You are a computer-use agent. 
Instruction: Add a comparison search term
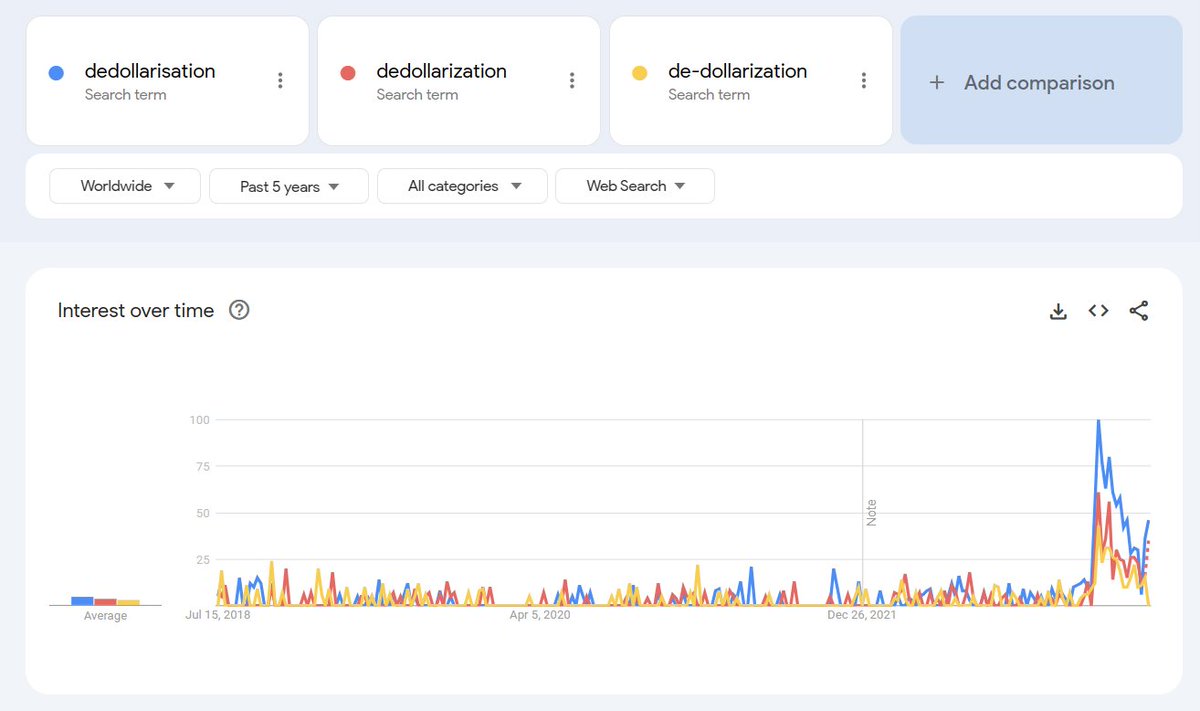[1041, 81]
